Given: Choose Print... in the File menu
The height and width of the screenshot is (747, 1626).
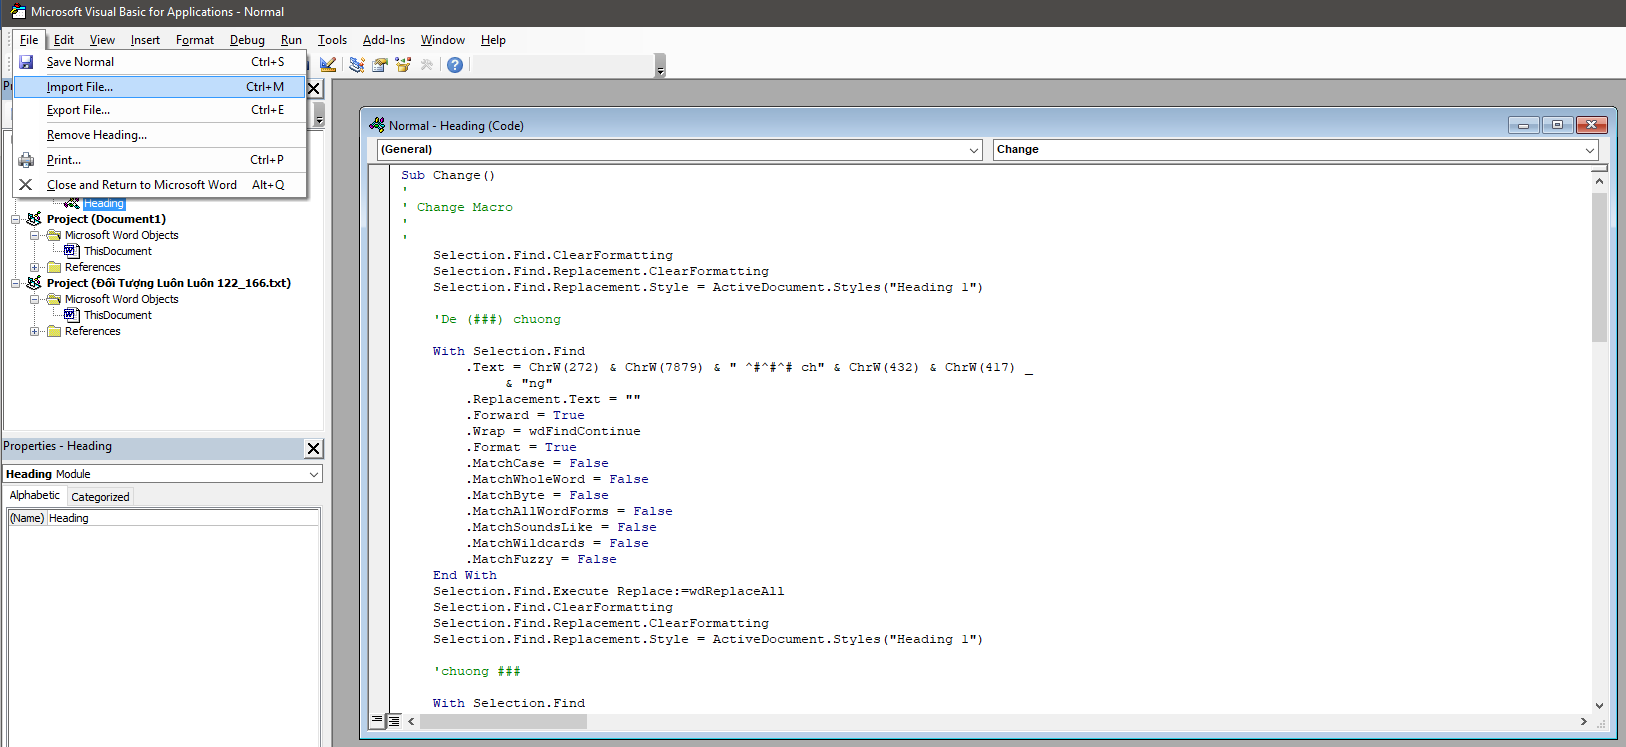Looking at the screenshot, I should [160, 160].
